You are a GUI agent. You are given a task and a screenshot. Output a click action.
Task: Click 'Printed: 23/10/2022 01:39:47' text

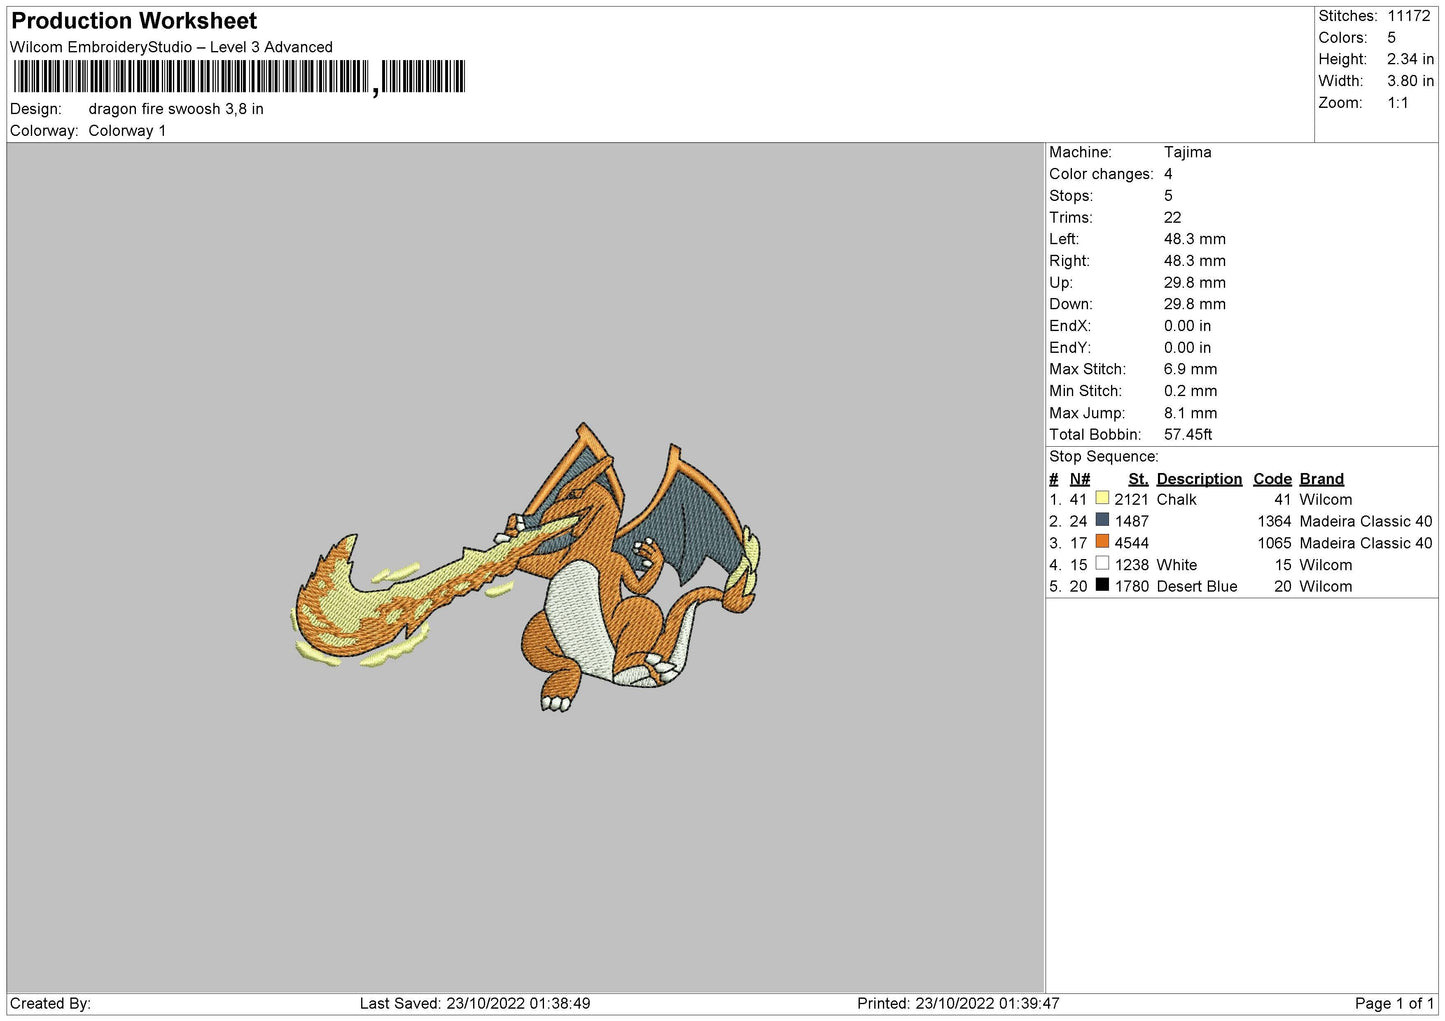click(x=958, y=1004)
